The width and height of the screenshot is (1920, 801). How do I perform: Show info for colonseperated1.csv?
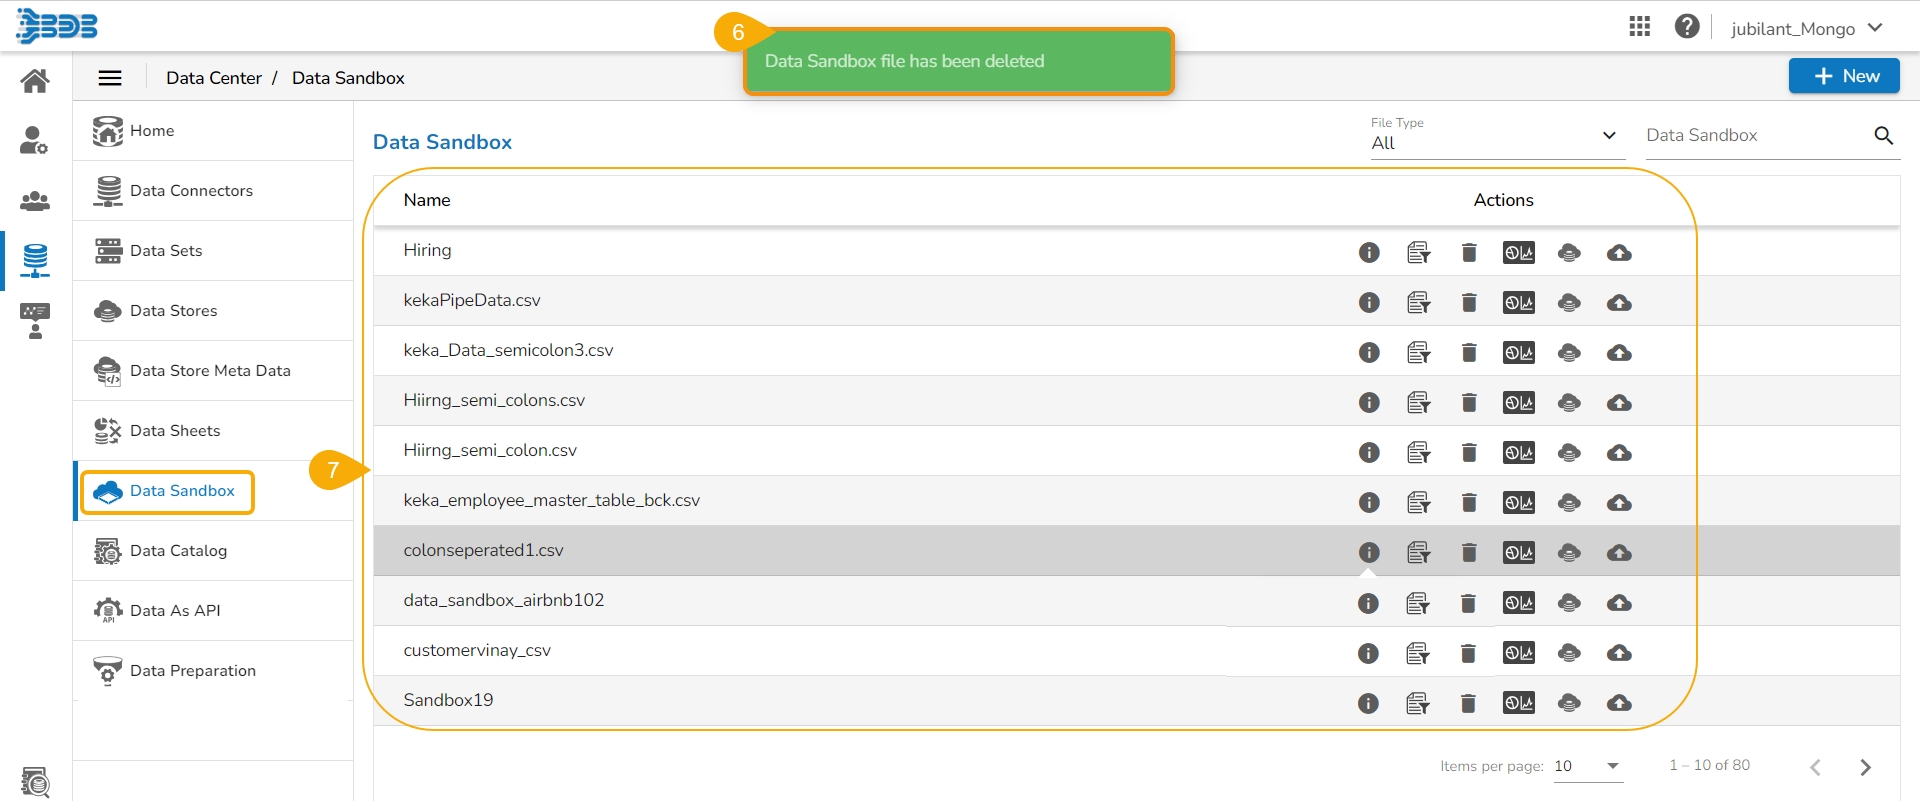coord(1369,553)
